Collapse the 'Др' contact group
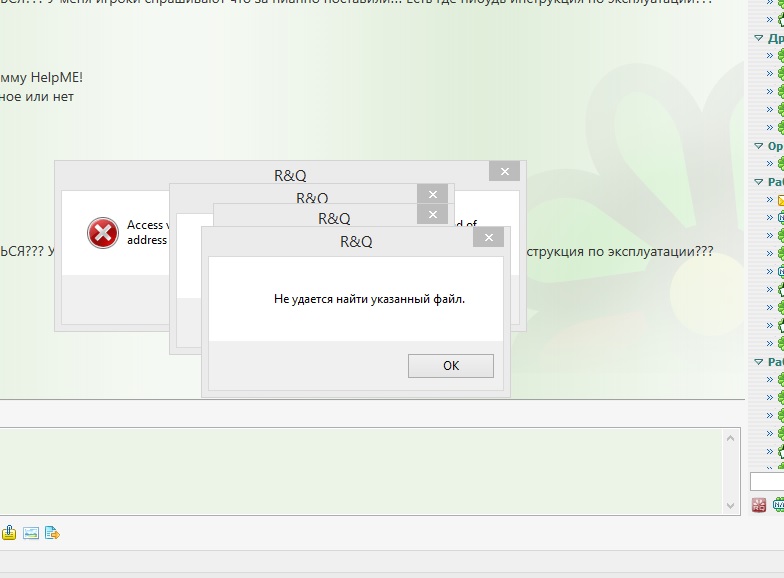The image size is (784, 578). pos(758,38)
